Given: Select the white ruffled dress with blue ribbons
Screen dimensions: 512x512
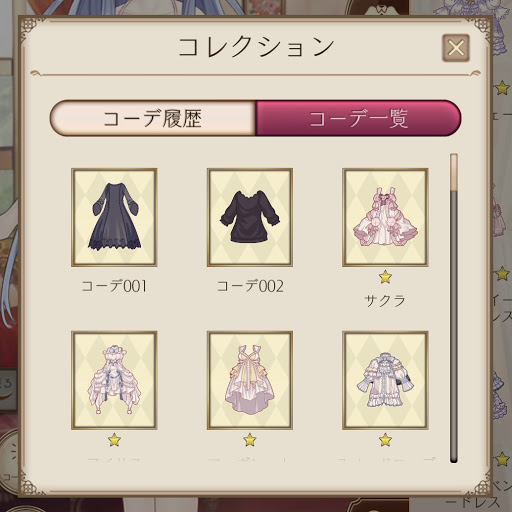Looking at the screenshot, I should coord(114,380).
